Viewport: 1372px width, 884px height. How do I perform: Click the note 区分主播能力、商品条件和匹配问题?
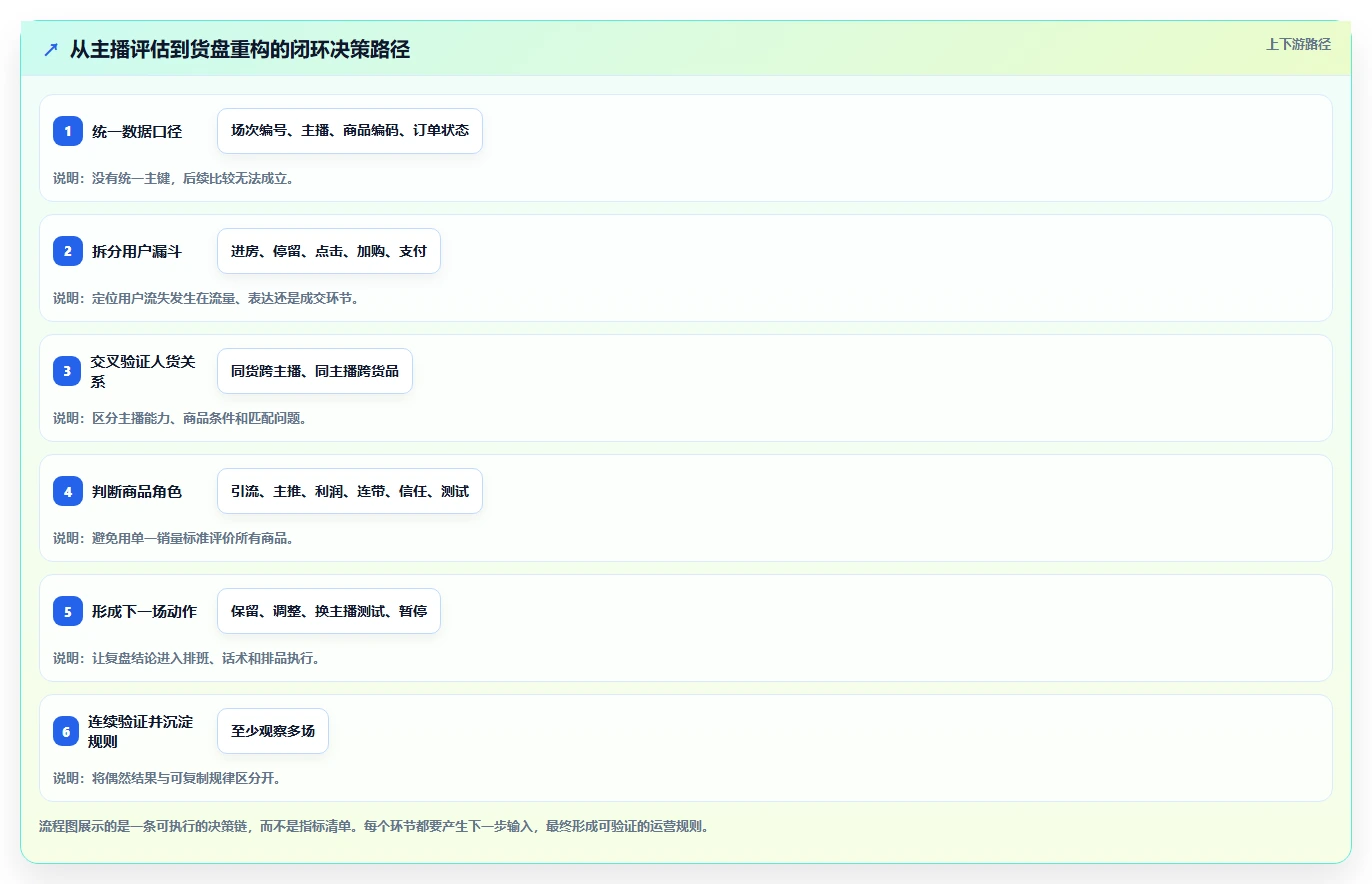[180, 418]
